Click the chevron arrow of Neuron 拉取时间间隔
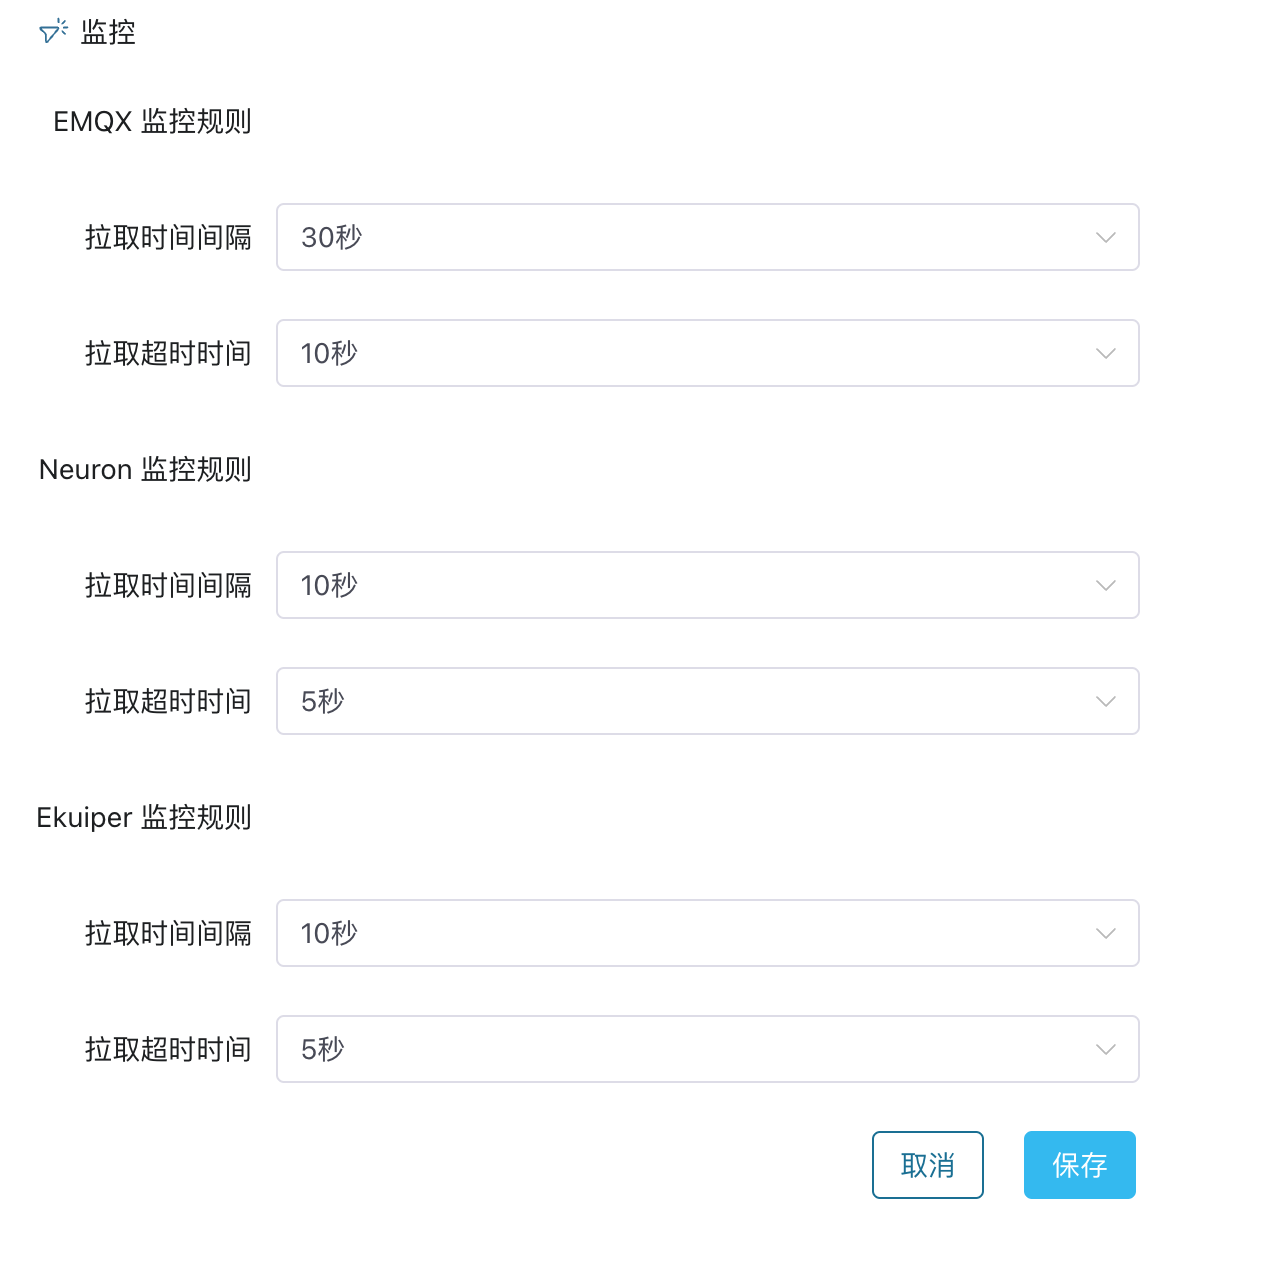1274x1276 pixels. (1105, 586)
